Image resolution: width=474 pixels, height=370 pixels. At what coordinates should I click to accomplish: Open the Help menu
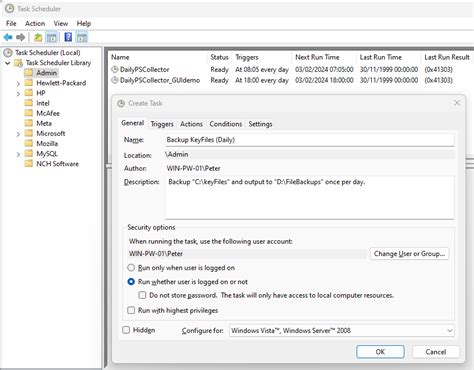[84, 23]
